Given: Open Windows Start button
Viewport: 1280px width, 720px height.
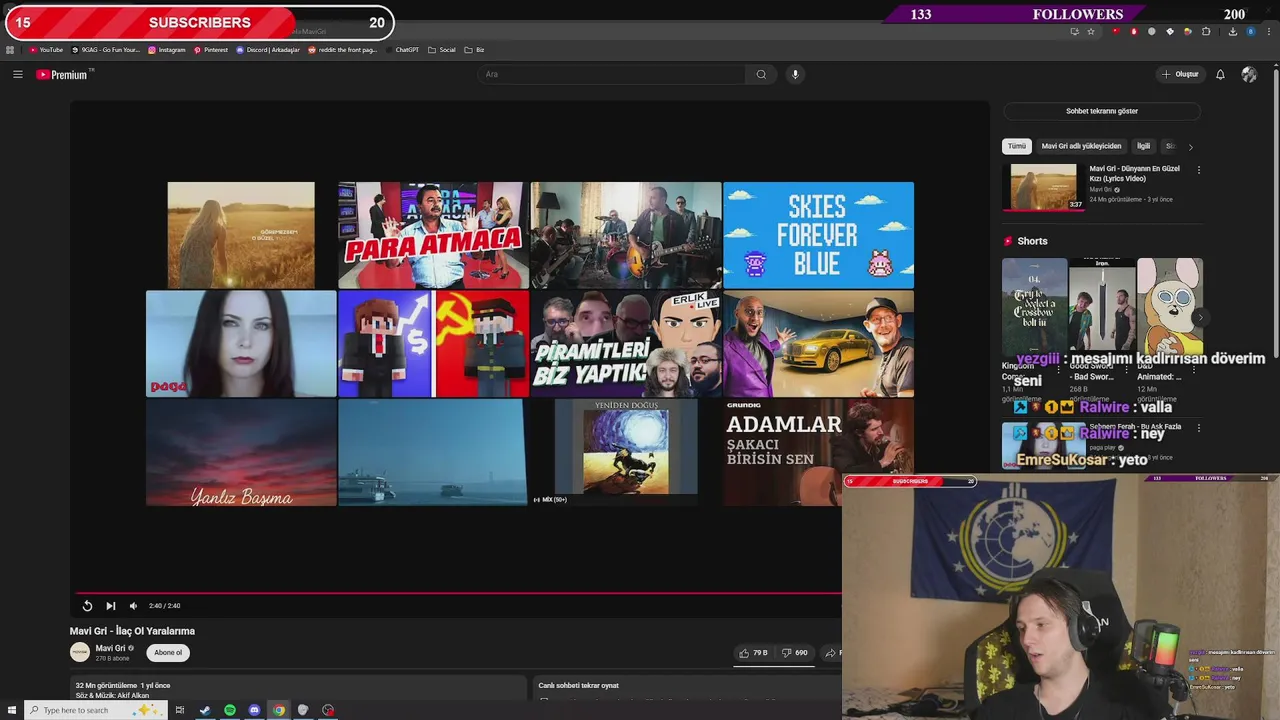Looking at the screenshot, I should click(10, 710).
